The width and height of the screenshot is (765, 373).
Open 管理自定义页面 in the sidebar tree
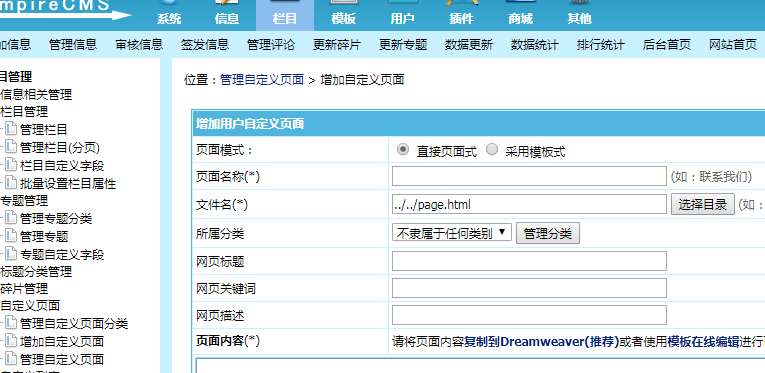coord(62,359)
